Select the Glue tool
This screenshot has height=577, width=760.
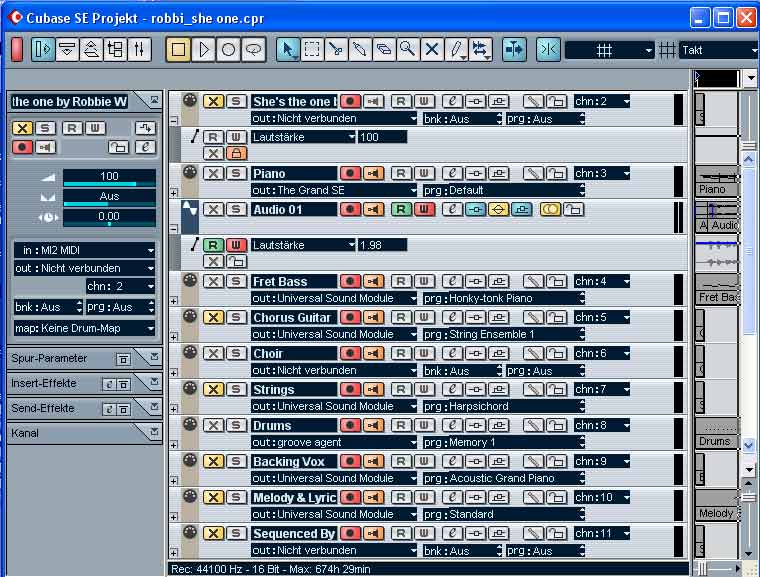(x=360, y=49)
